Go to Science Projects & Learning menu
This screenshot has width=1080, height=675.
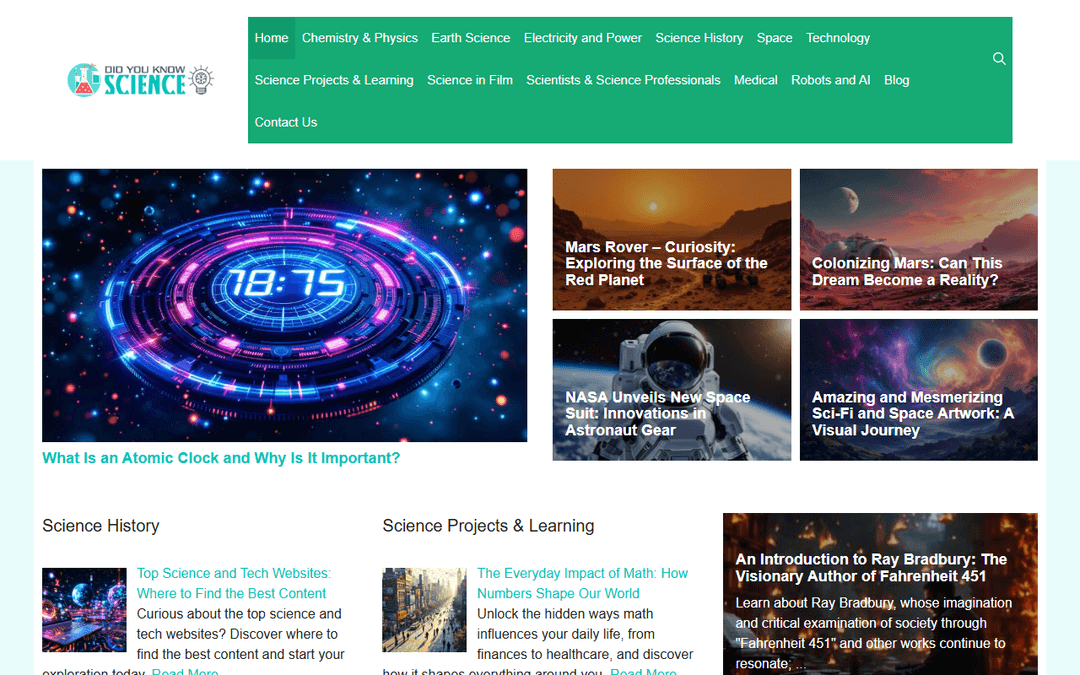[334, 80]
